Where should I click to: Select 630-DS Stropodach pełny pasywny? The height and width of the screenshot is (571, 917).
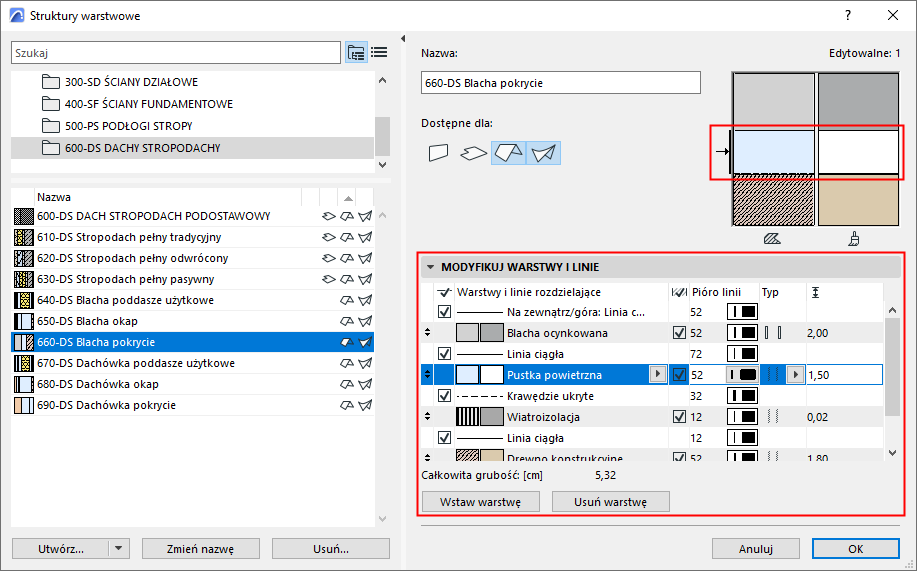click(192, 279)
